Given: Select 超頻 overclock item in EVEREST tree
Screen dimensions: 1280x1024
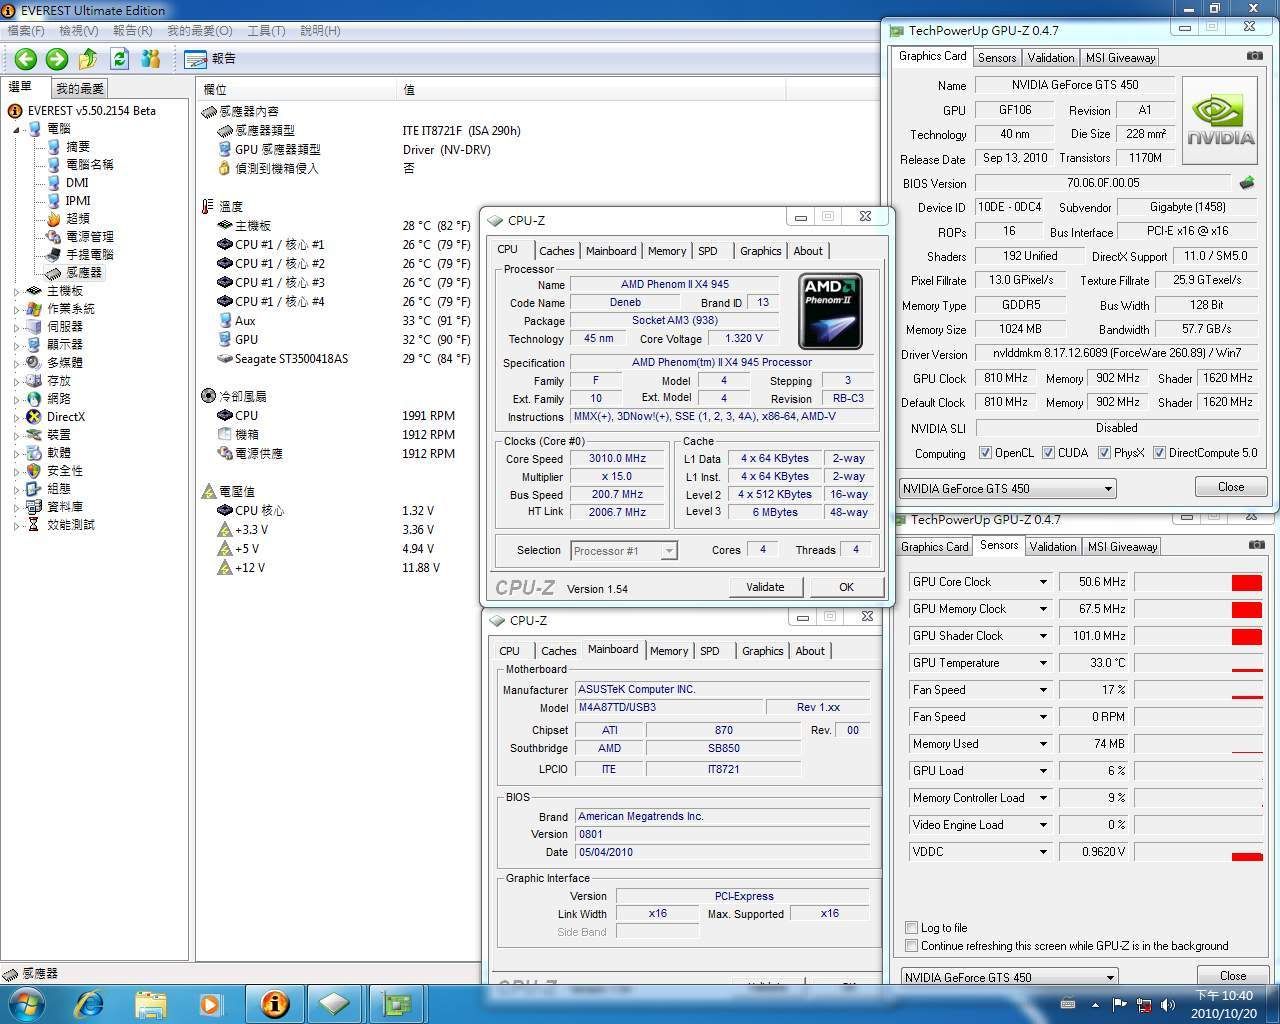Looking at the screenshot, I should pyautogui.click(x=77, y=218).
